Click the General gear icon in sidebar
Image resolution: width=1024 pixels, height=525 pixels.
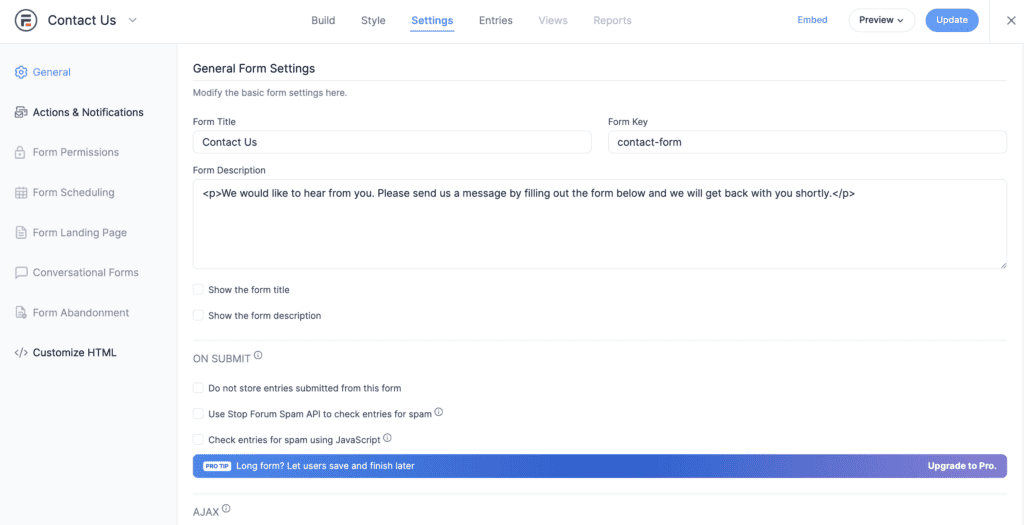point(21,72)
